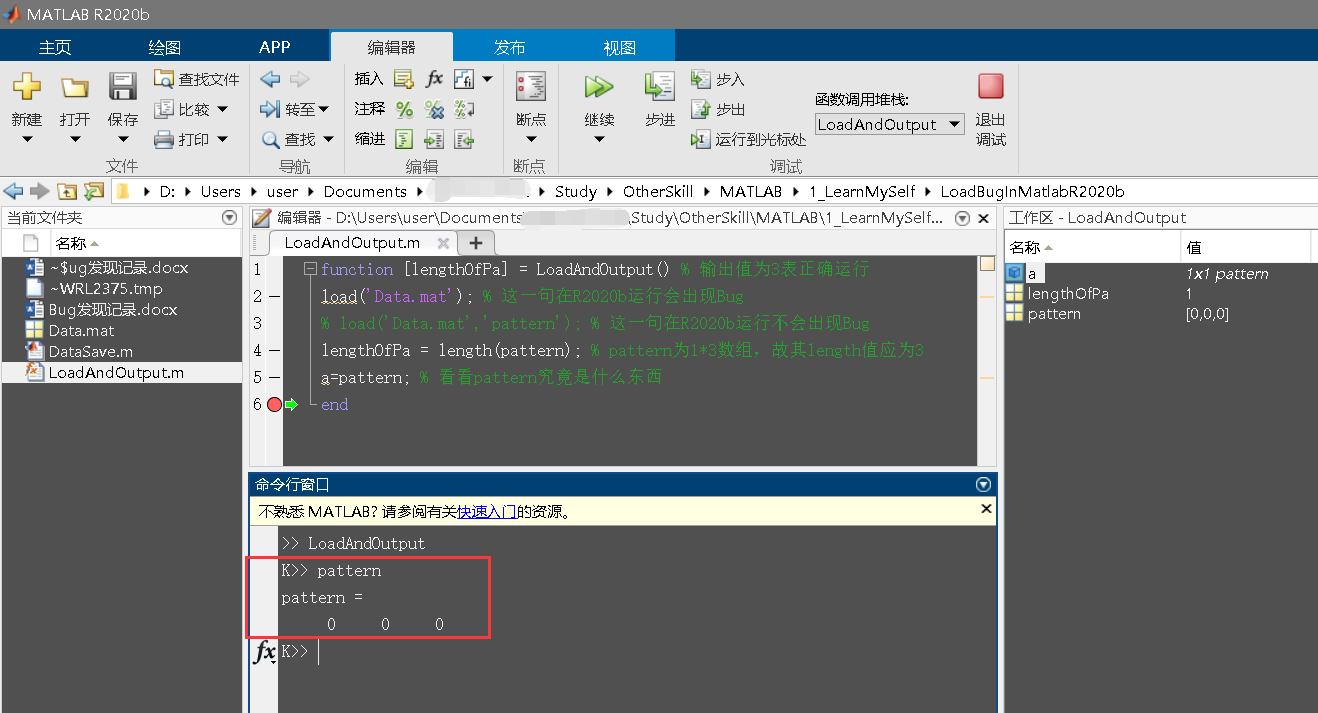
Task: Click the address bar back arrow
Action: click(13, 191)
